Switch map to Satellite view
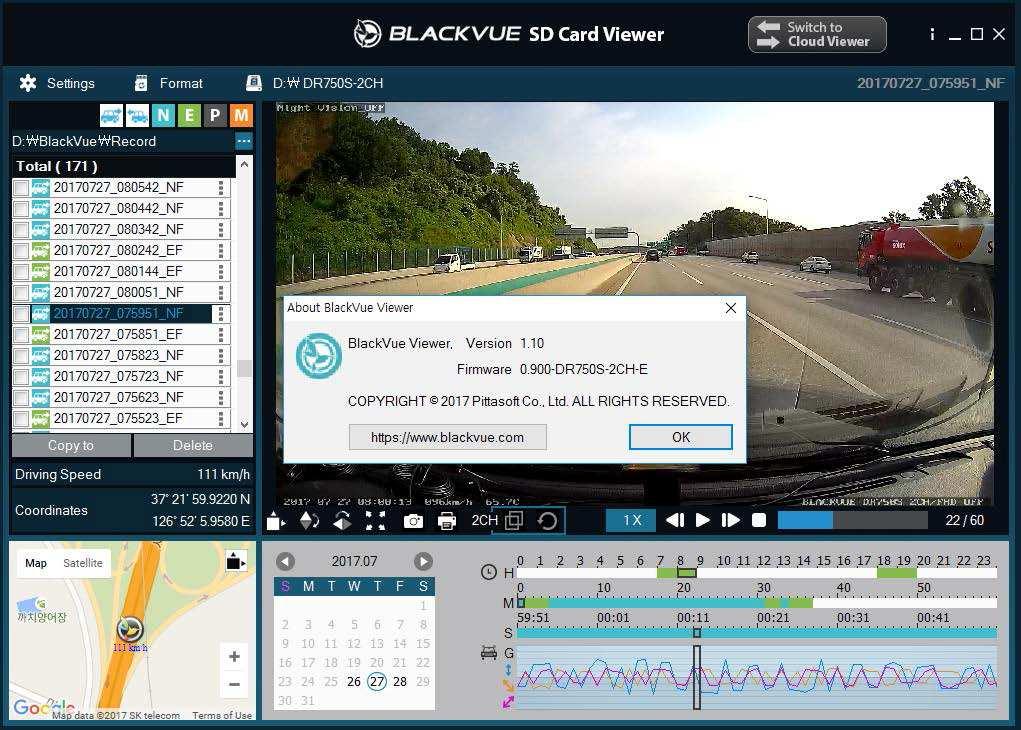Viewport: 1021px width, 730px height. (x=83, y=563)
